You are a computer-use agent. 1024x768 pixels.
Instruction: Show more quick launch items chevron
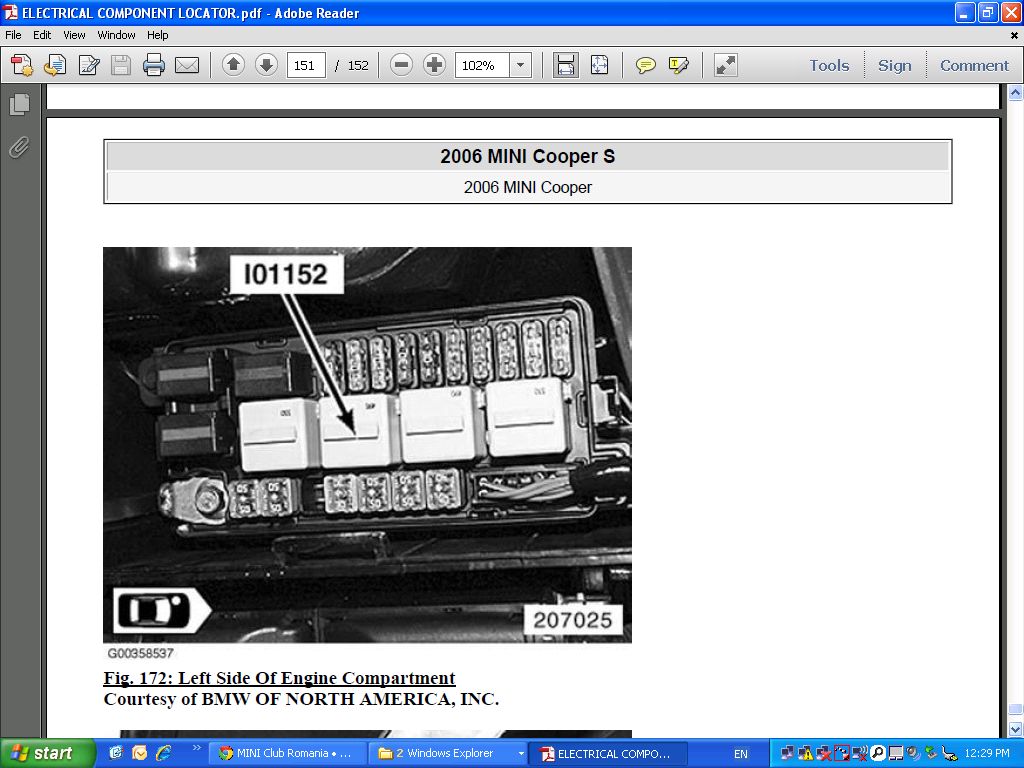coord(196,748)
